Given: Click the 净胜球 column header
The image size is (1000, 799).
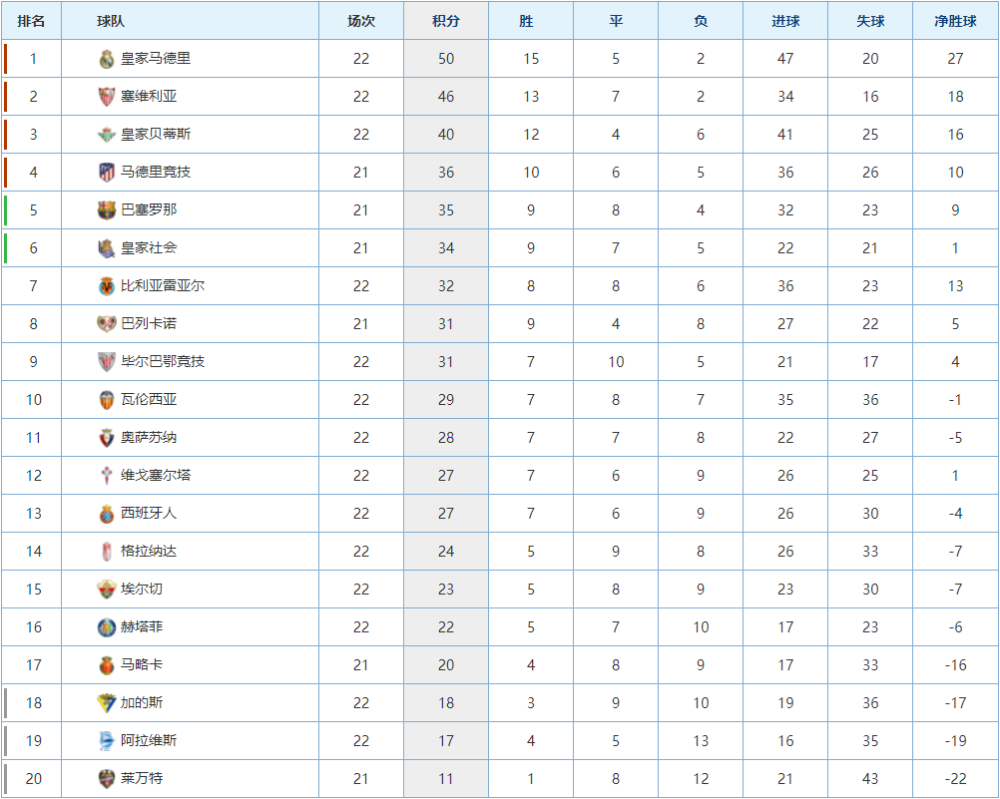Looking at the screenshot, I should pyautogui.click(x=955, y=21).
